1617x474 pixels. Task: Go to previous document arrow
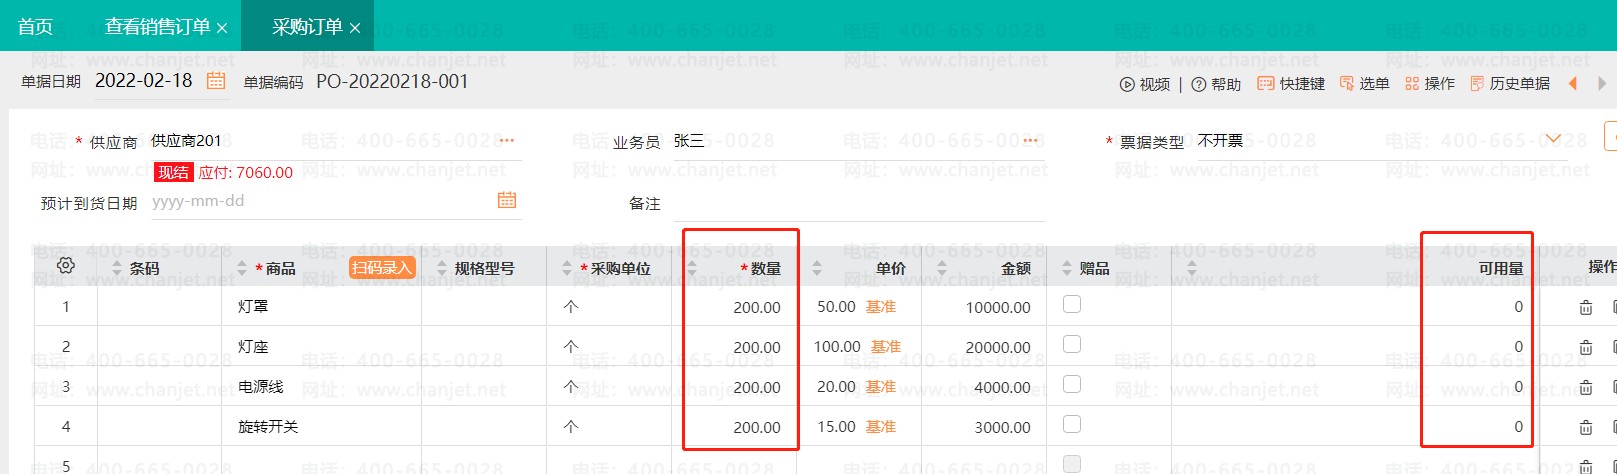point(1573,84)
